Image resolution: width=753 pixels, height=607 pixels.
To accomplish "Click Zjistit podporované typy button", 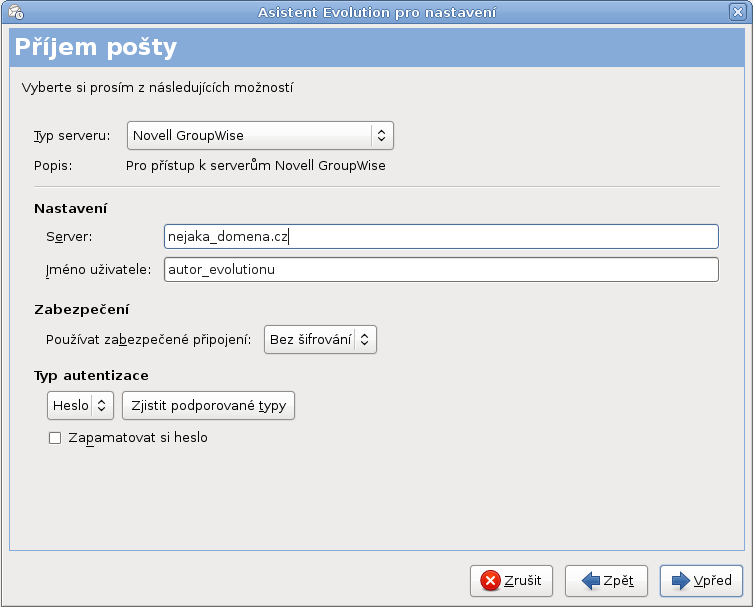I will [x=208, y=405].
